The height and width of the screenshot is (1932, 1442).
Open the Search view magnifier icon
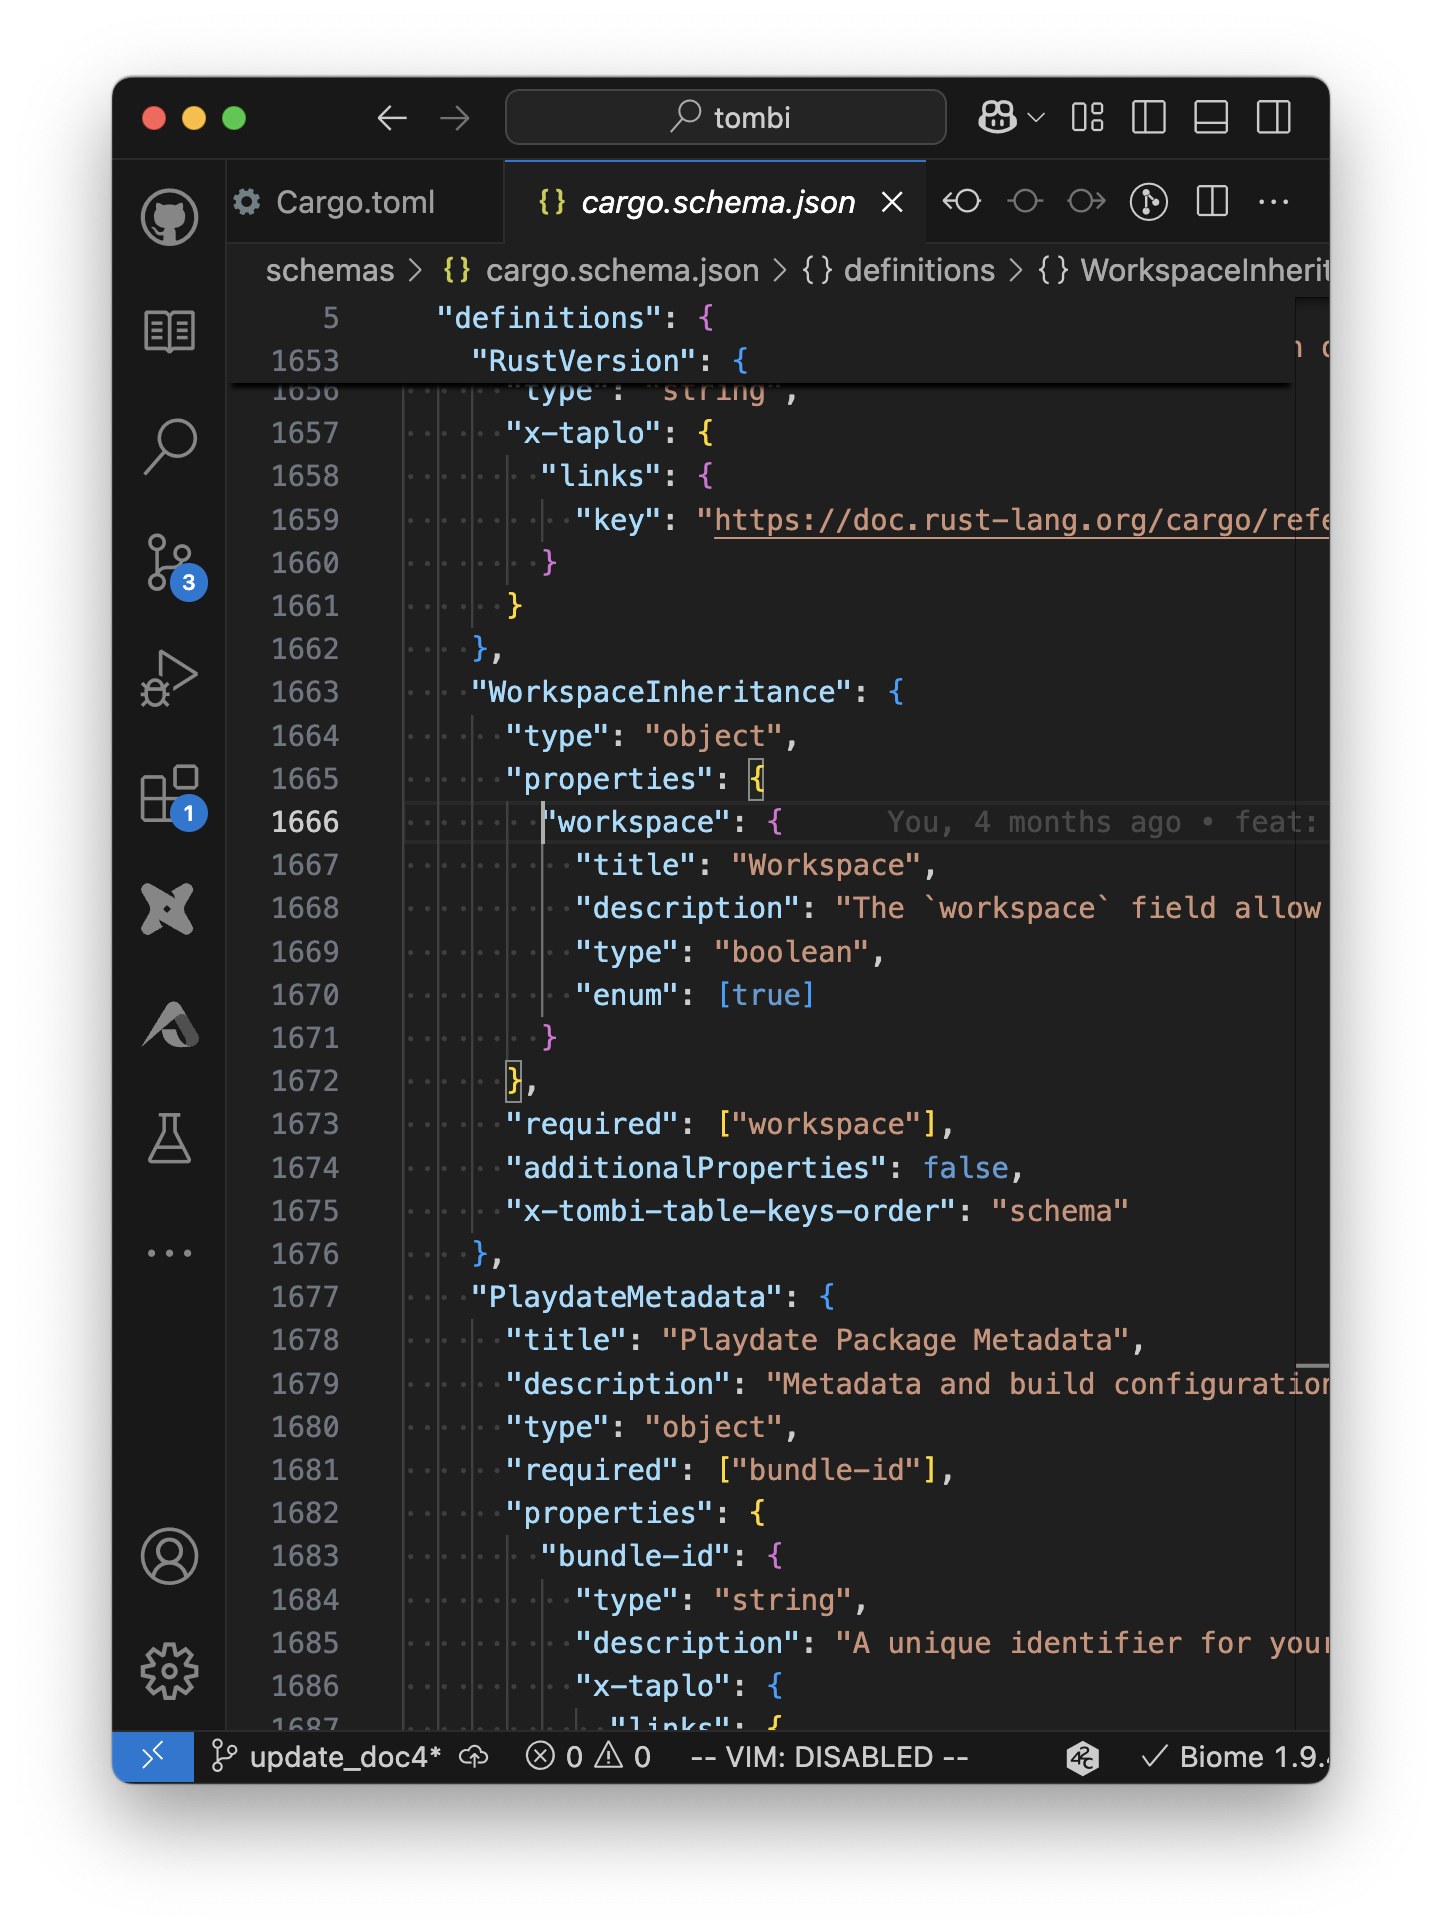point(169,445)
